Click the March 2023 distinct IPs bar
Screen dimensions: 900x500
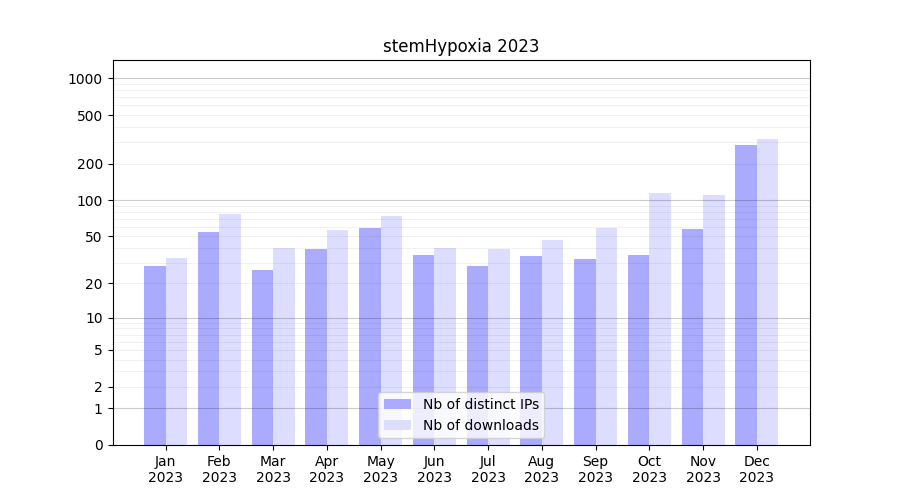tap(262, 357)
